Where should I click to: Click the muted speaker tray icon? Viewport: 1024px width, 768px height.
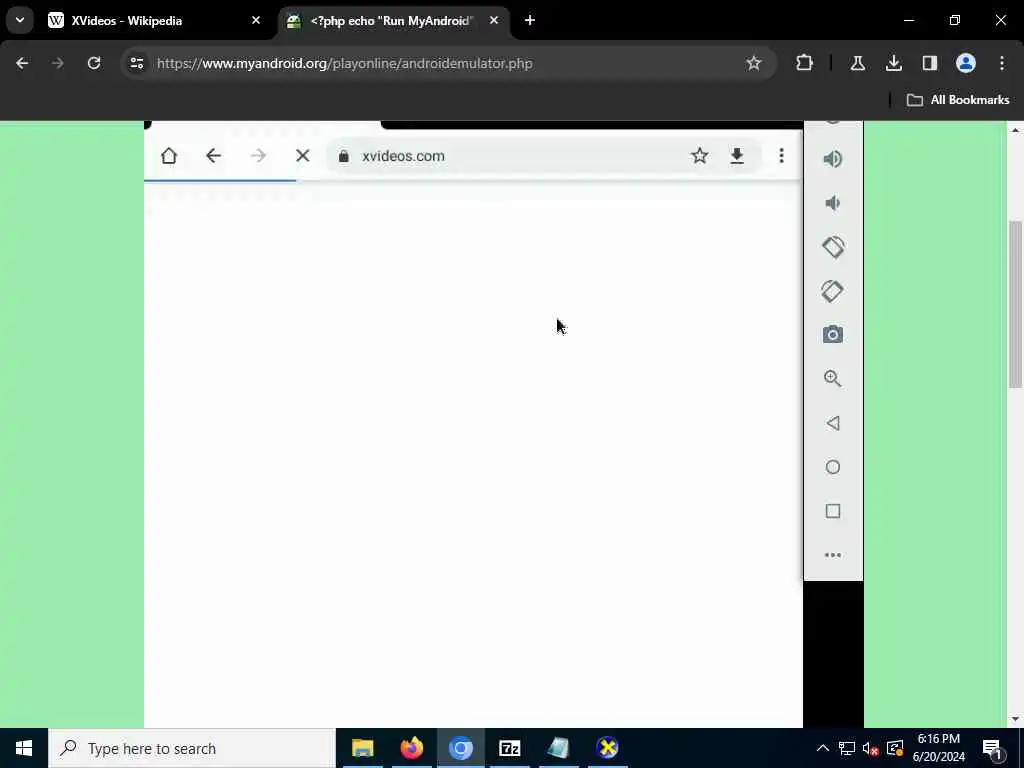[x=871, y=748]
